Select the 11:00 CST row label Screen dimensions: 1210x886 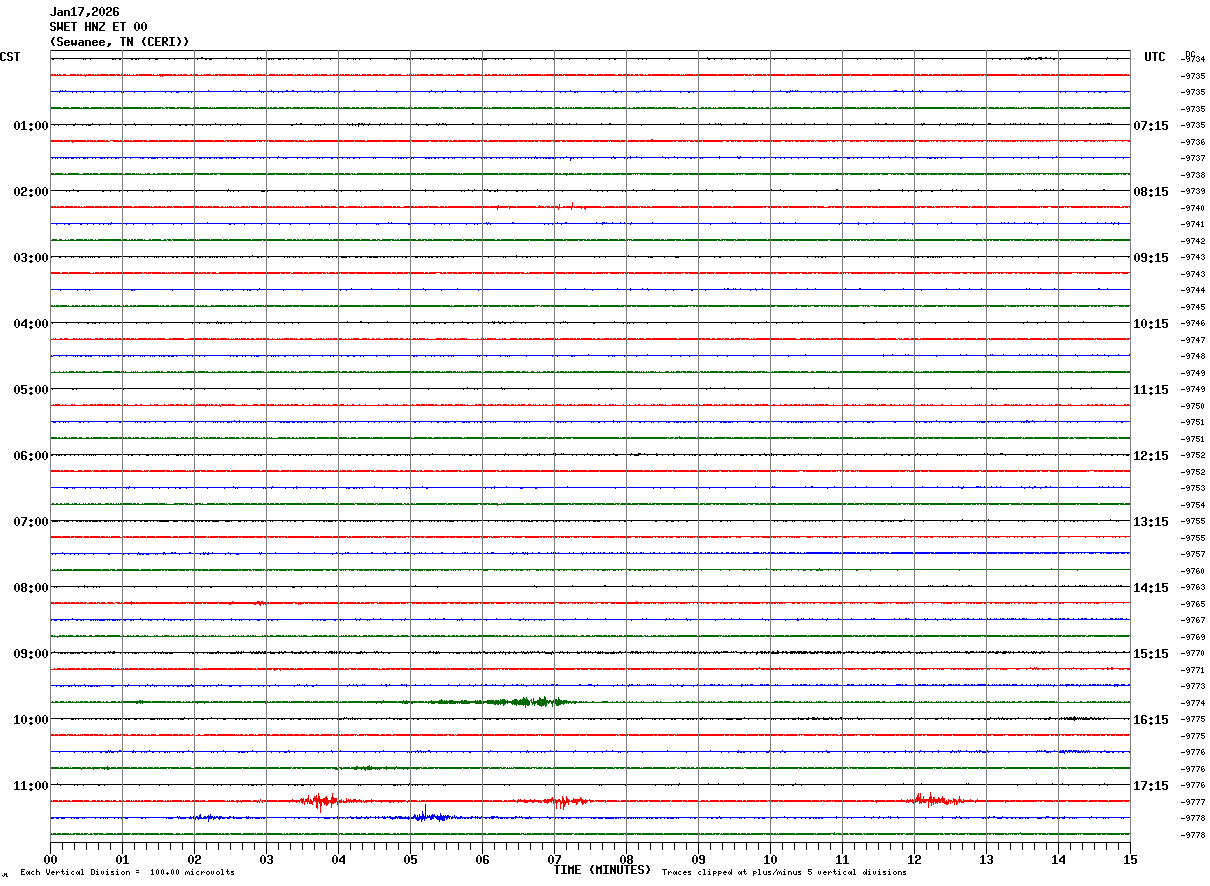pyautogui.click(x=30, y=786)
